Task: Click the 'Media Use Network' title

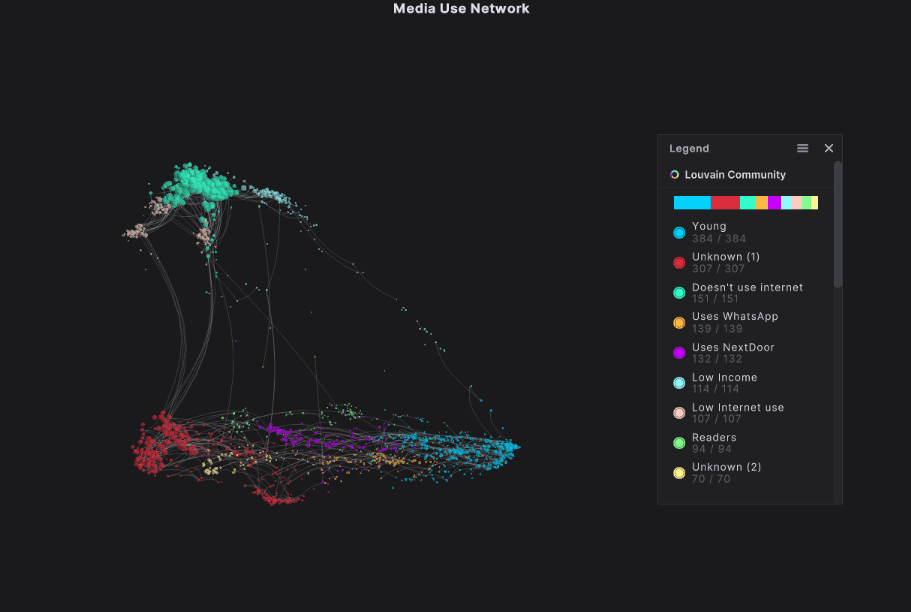Action: tap(461, 9)
